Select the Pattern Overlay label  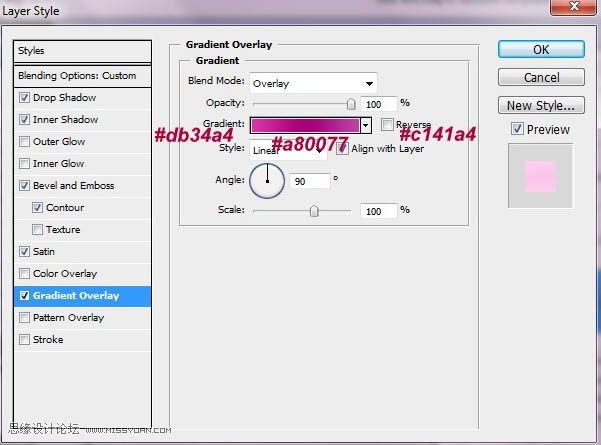click(69, 318)
